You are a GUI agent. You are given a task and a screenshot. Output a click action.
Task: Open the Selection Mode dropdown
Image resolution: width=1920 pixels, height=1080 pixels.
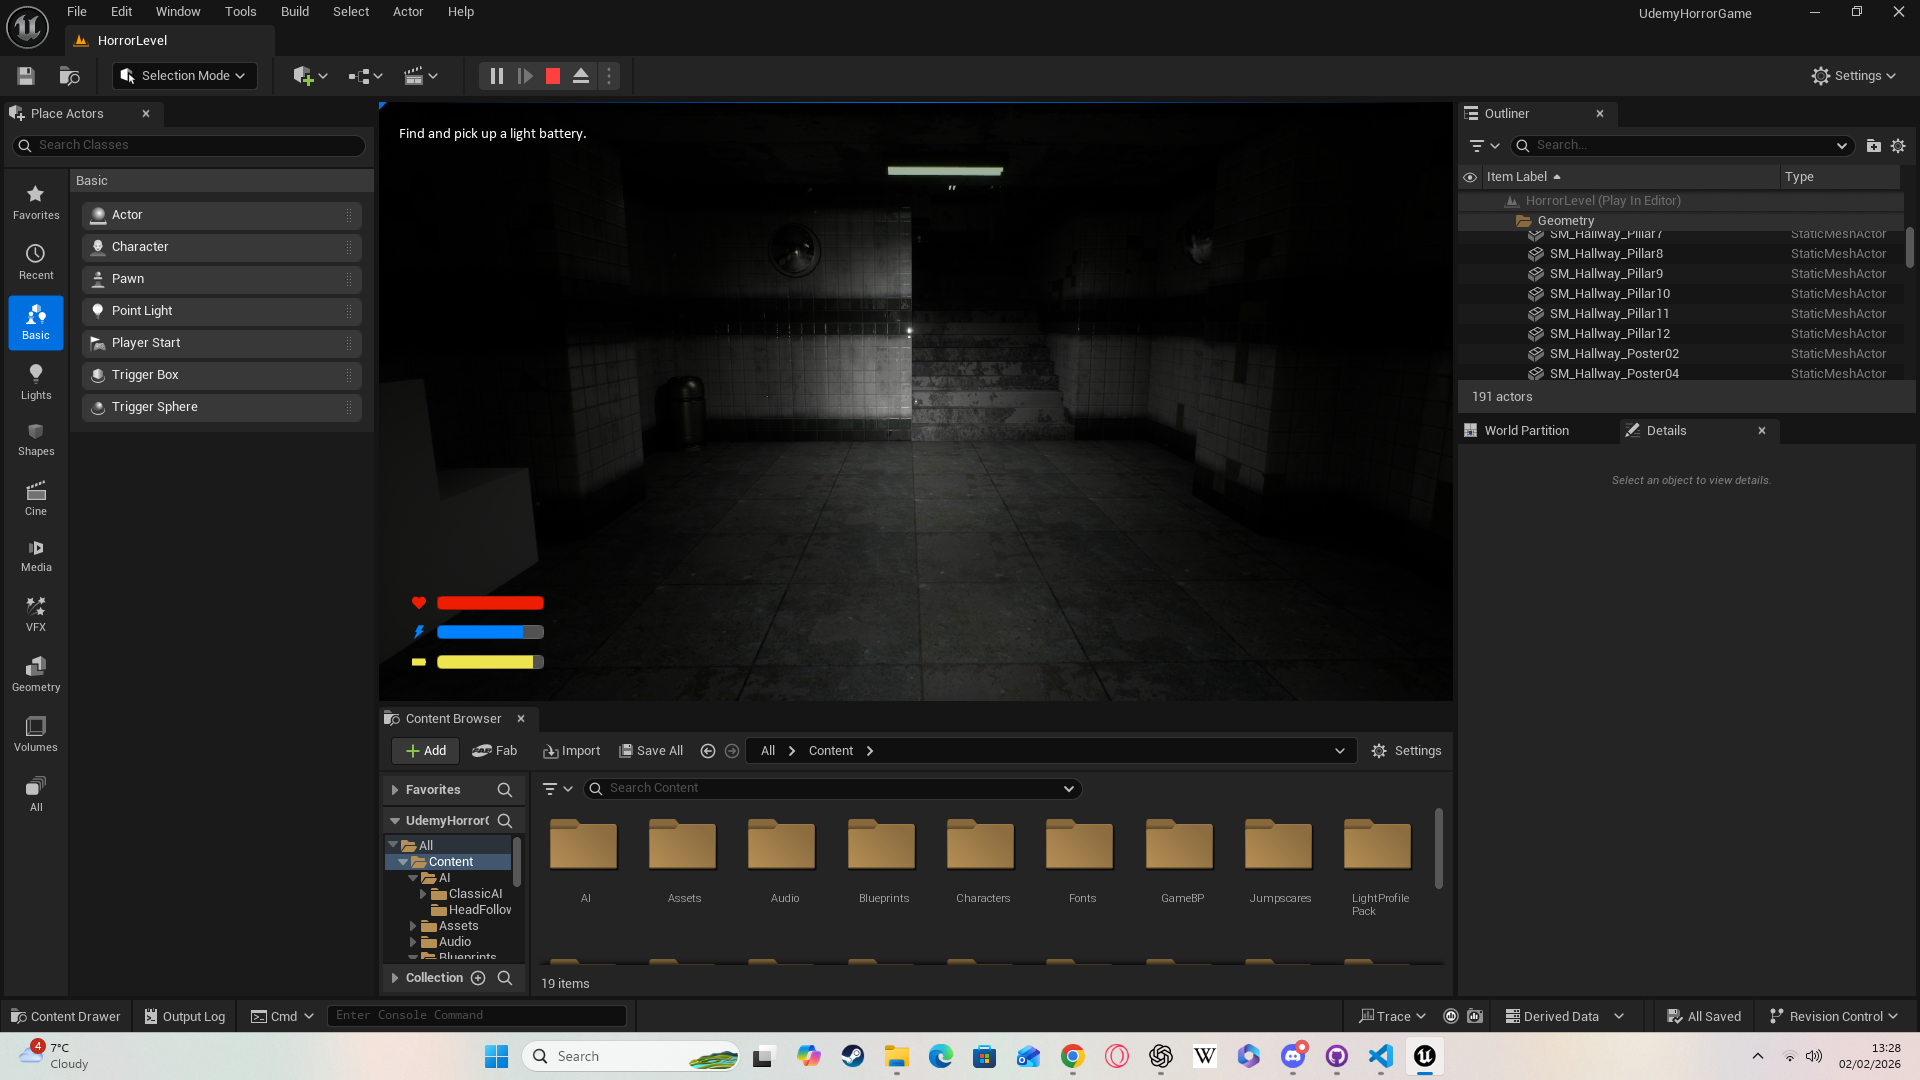pyautogui.click(x=184, y=75)
